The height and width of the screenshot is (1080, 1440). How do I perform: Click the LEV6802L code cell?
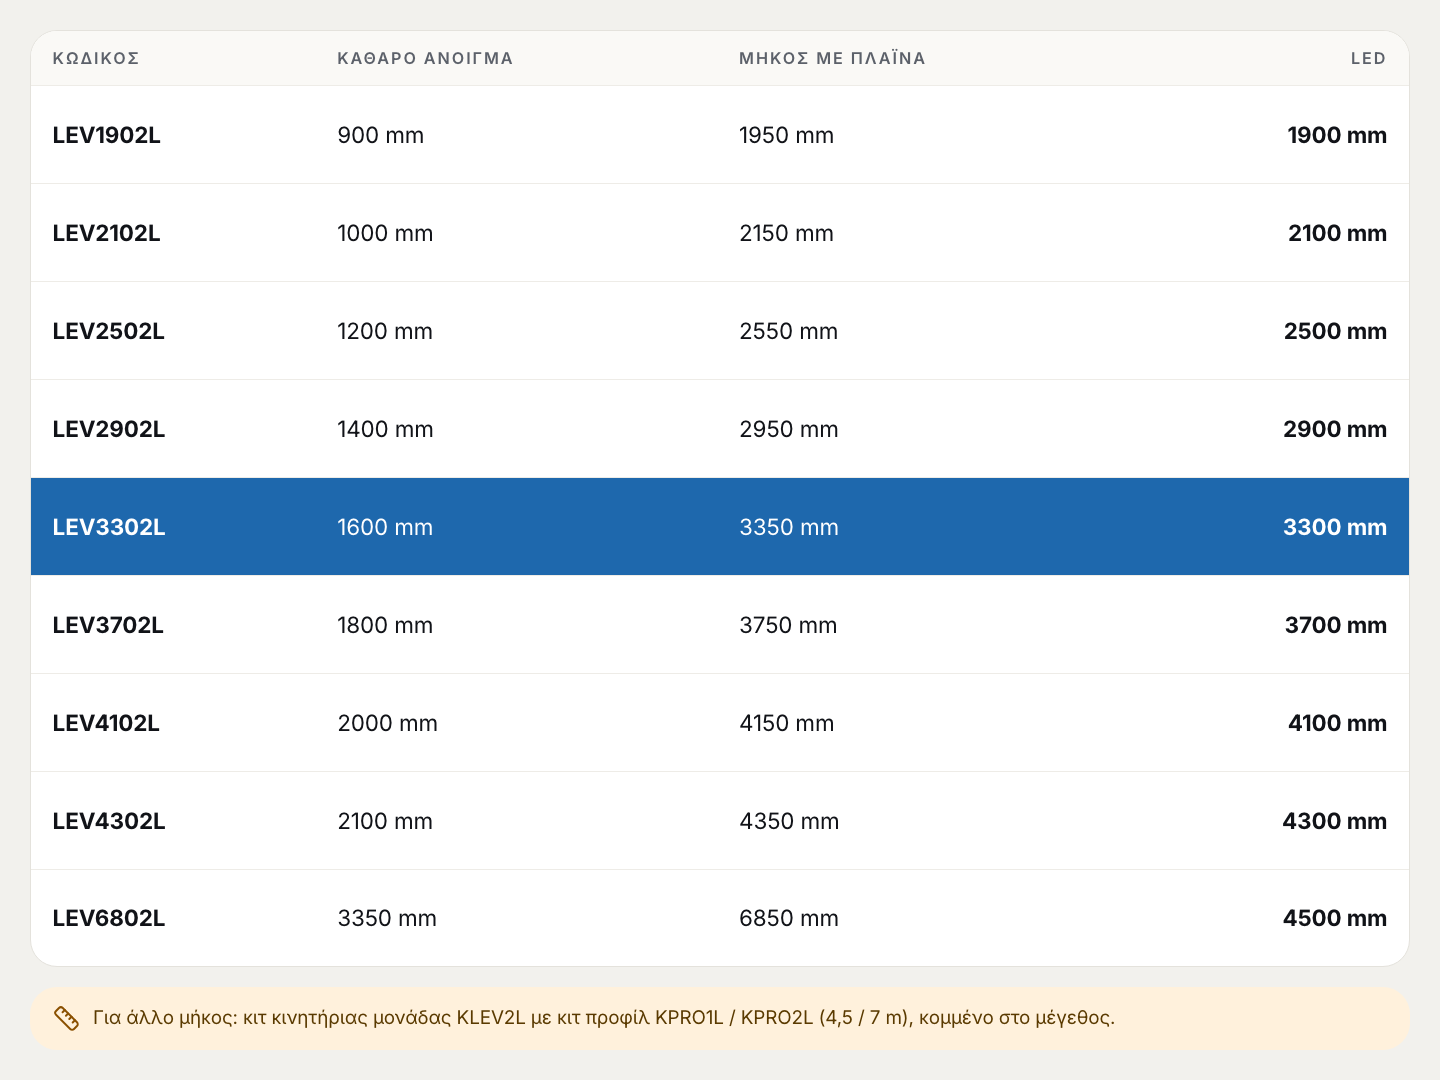coord(109,918)
